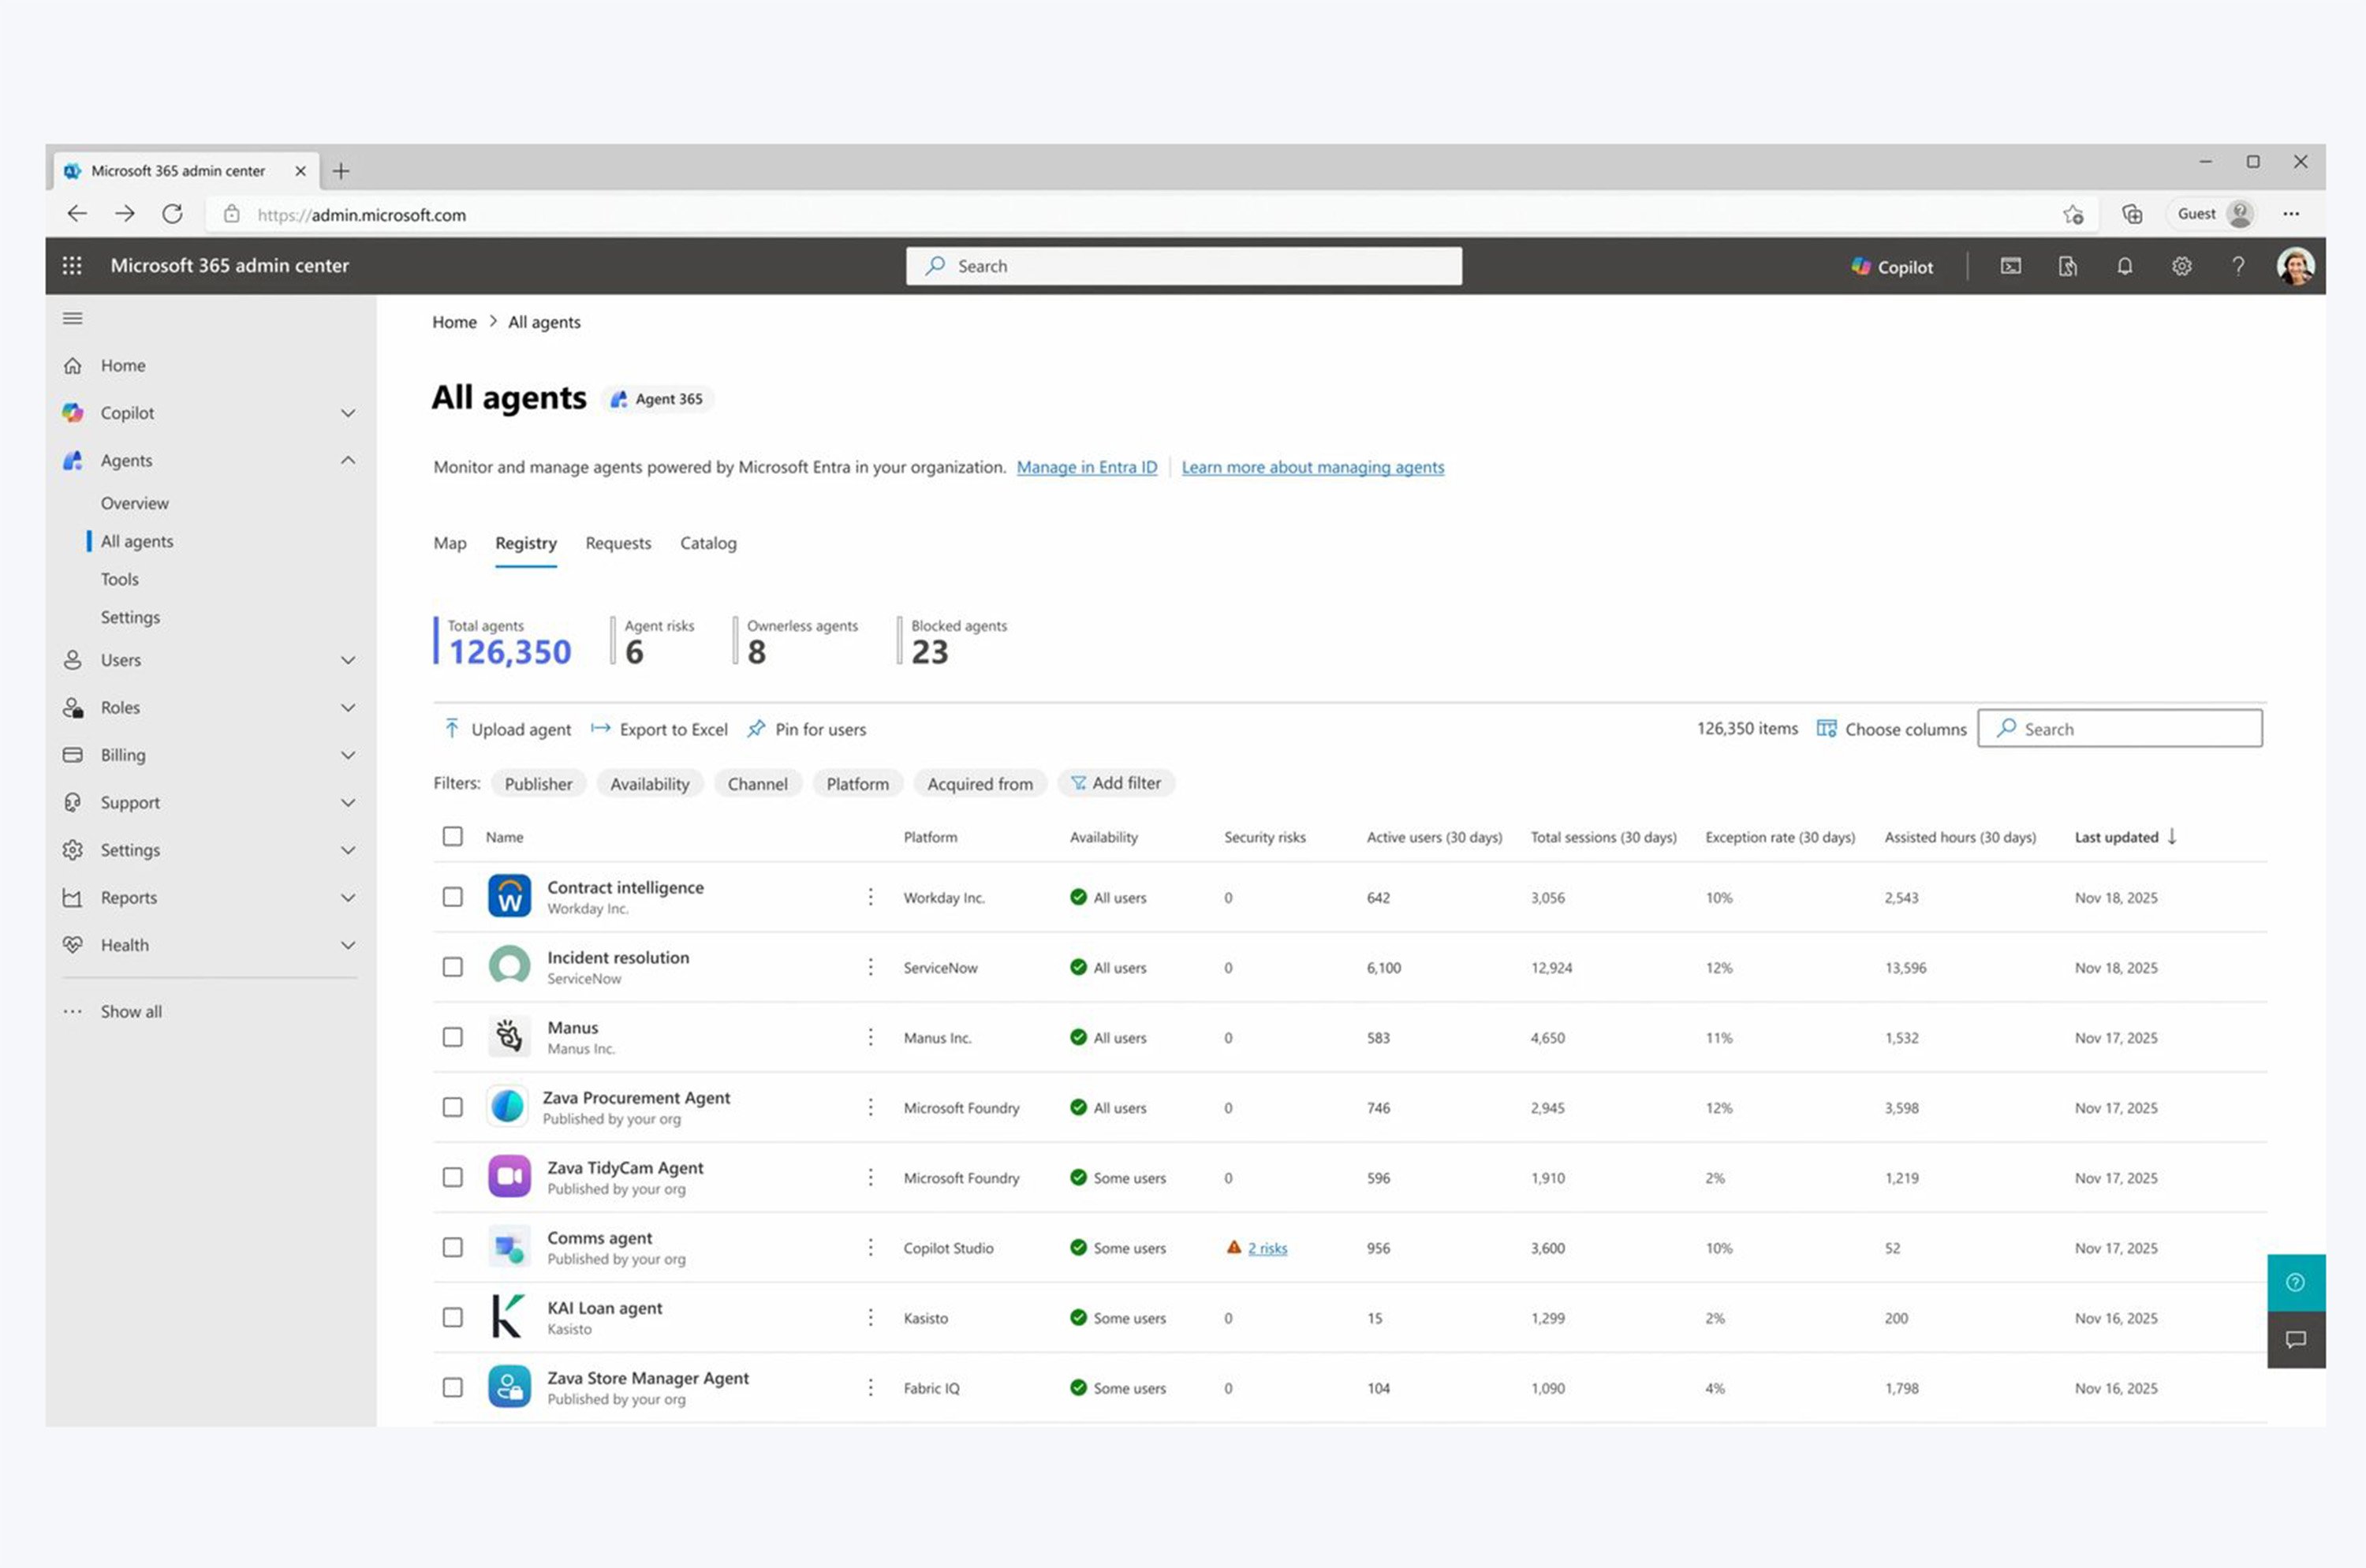Open the floating help pane button

(x=2296, y=1282)
